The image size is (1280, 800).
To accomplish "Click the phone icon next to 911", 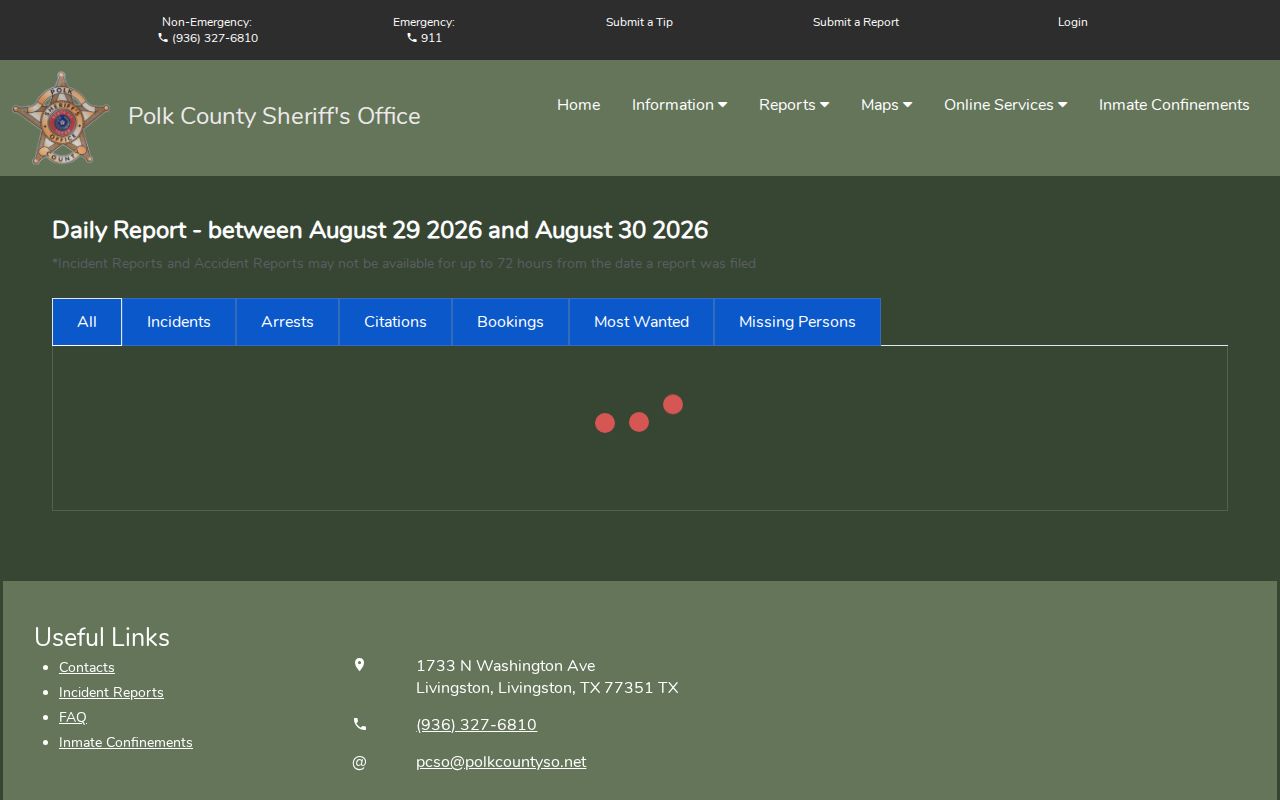I will (x=412, y=38).
